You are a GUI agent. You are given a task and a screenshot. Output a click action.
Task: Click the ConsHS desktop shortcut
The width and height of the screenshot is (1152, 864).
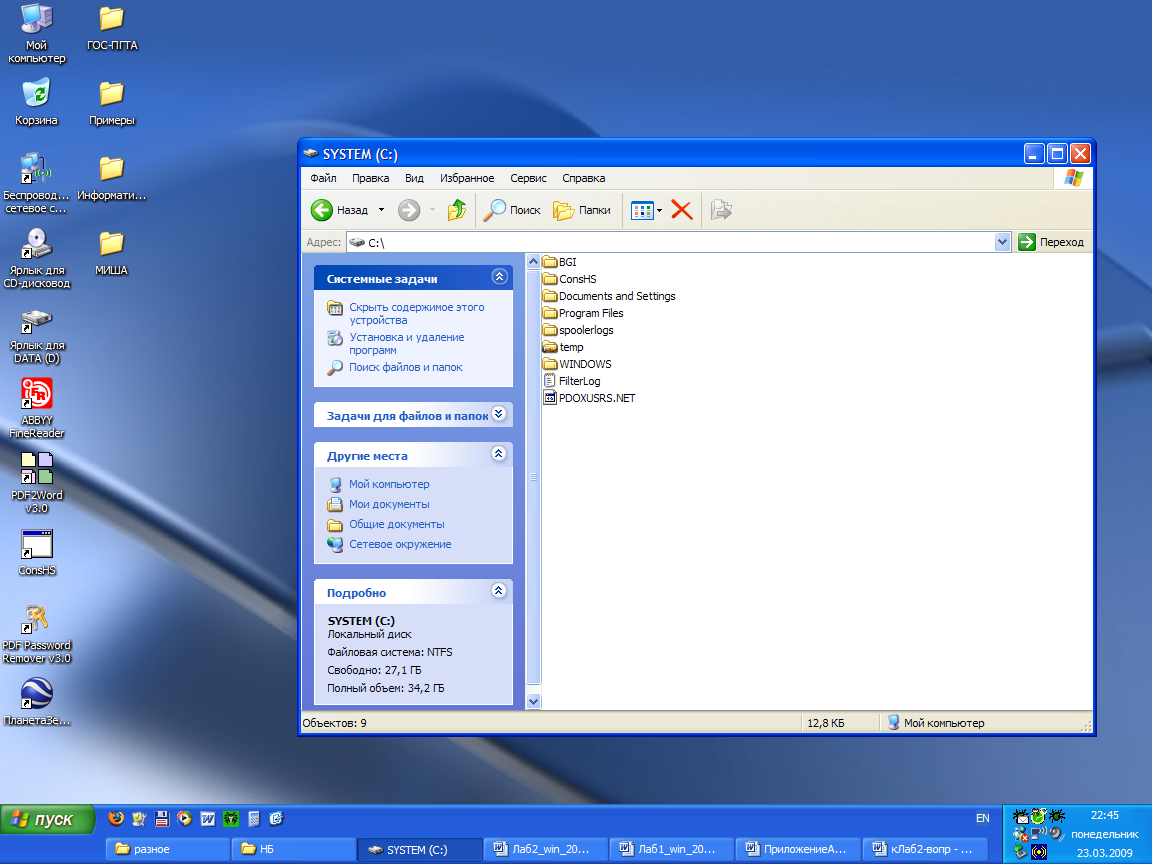37,552
